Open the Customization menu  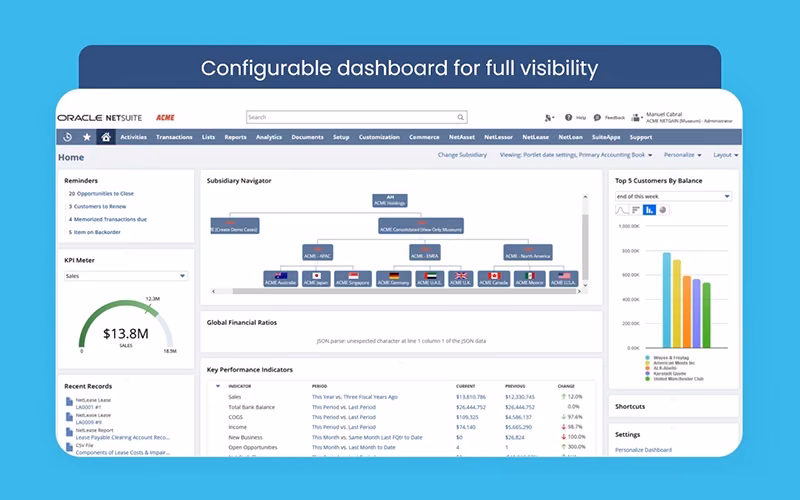point(379,137)
